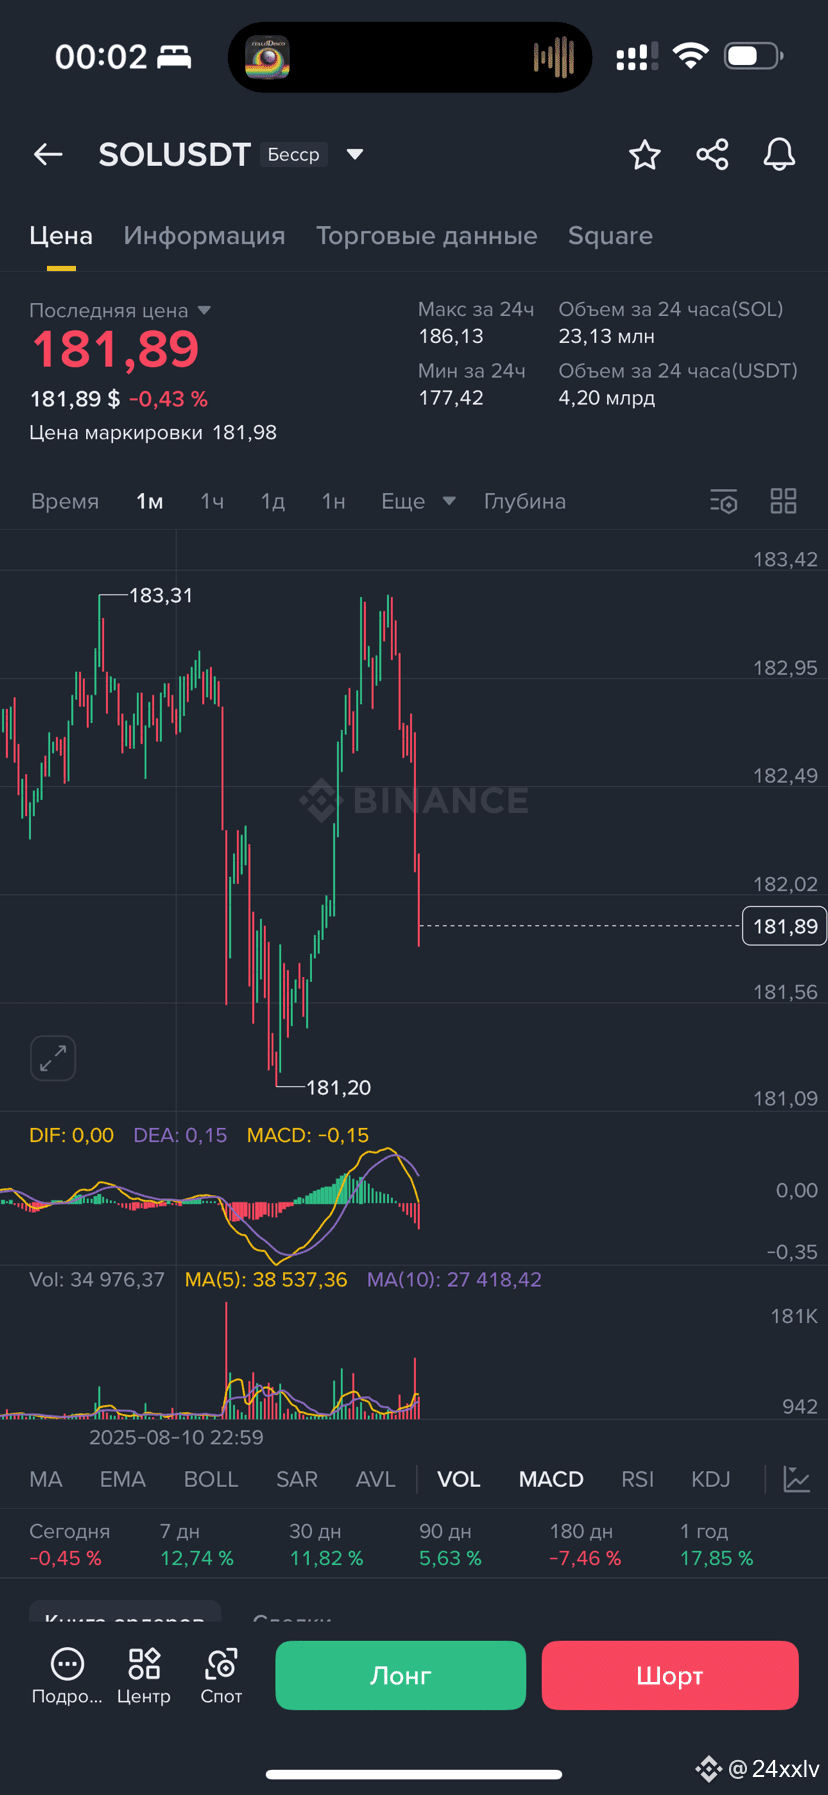Open the Центр icon
Viewport: 828px width, 1795px height.
click(144, 1675)
